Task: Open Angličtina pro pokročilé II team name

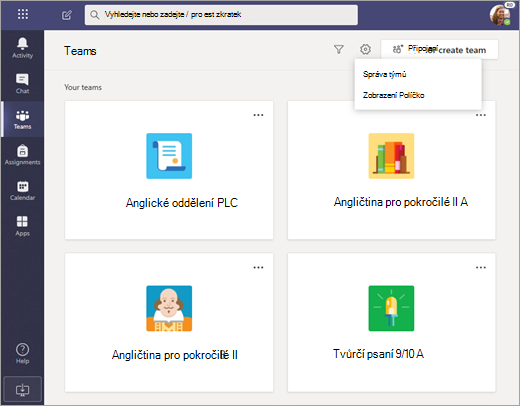Action: [x=175, y=355]
